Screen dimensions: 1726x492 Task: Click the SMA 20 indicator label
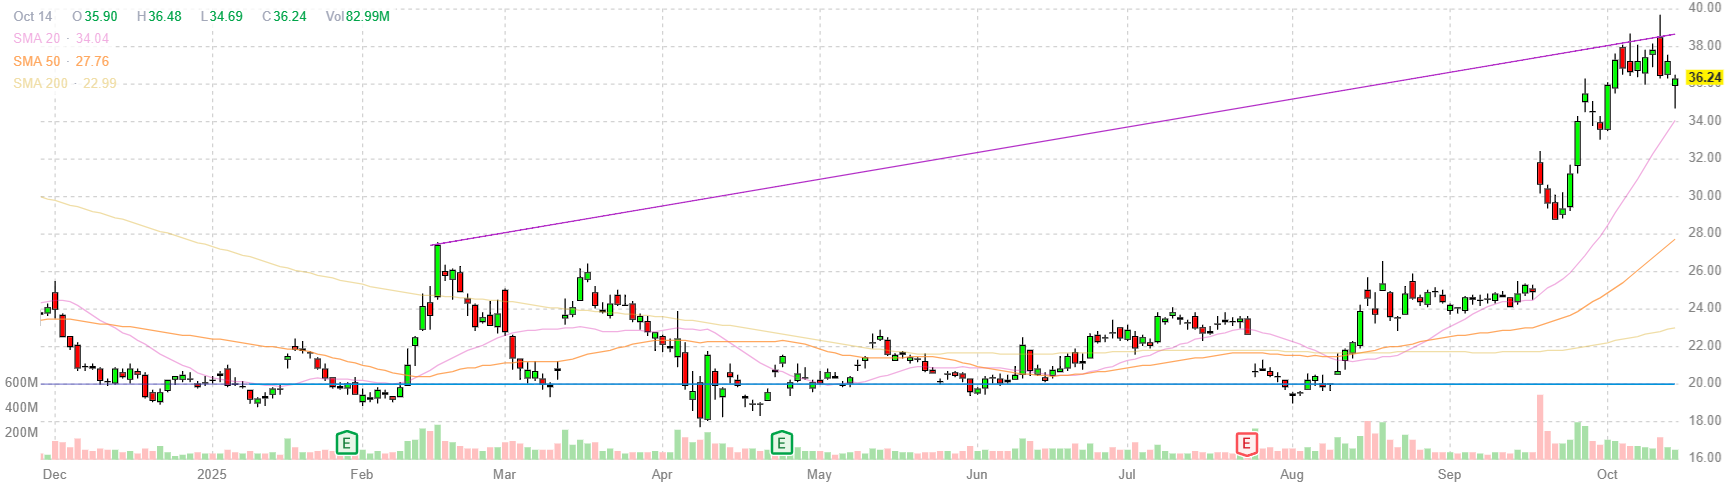coord(60,38)
